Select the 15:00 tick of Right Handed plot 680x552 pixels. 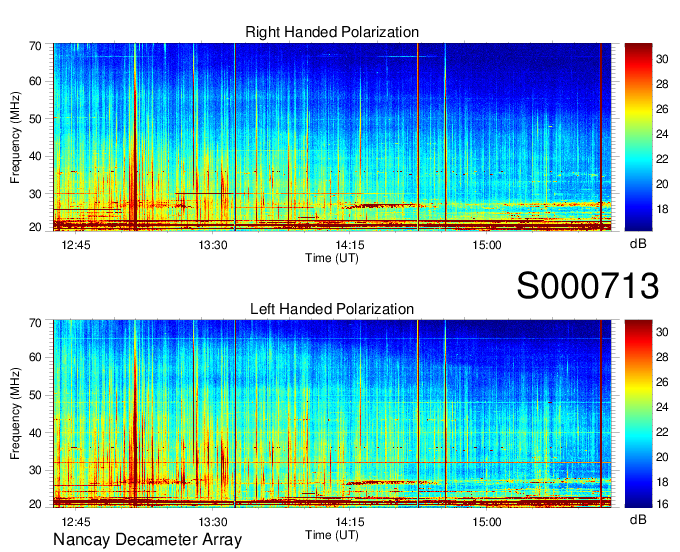click(487, 245)
